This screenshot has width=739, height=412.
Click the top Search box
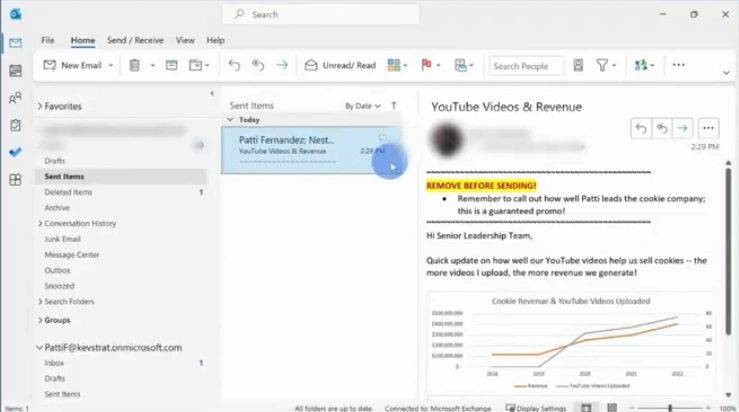tap(320, 15)
